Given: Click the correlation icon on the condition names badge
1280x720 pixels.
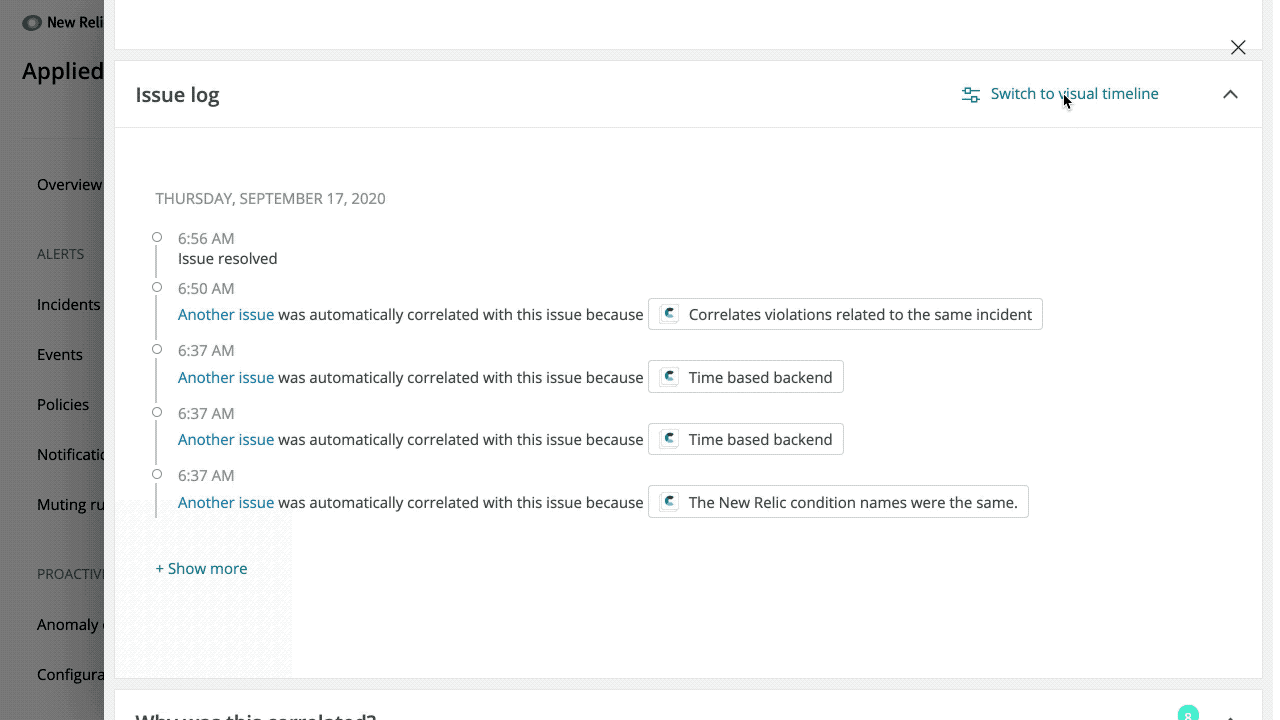Looking at the screenshot, I should click(668, 501).
